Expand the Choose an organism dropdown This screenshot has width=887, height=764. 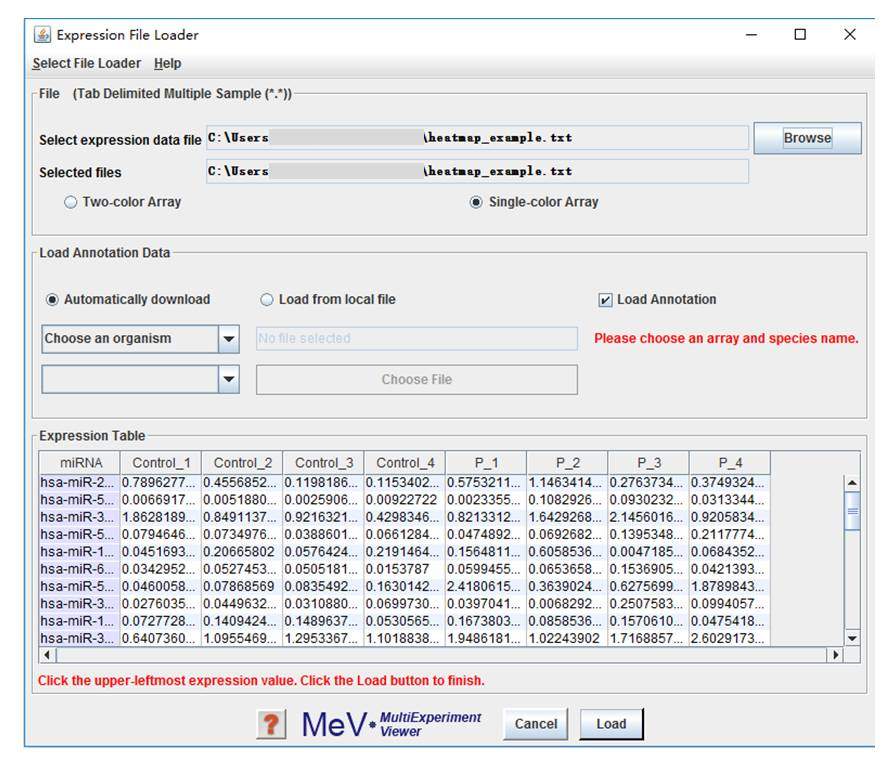(x=229, y=339)
